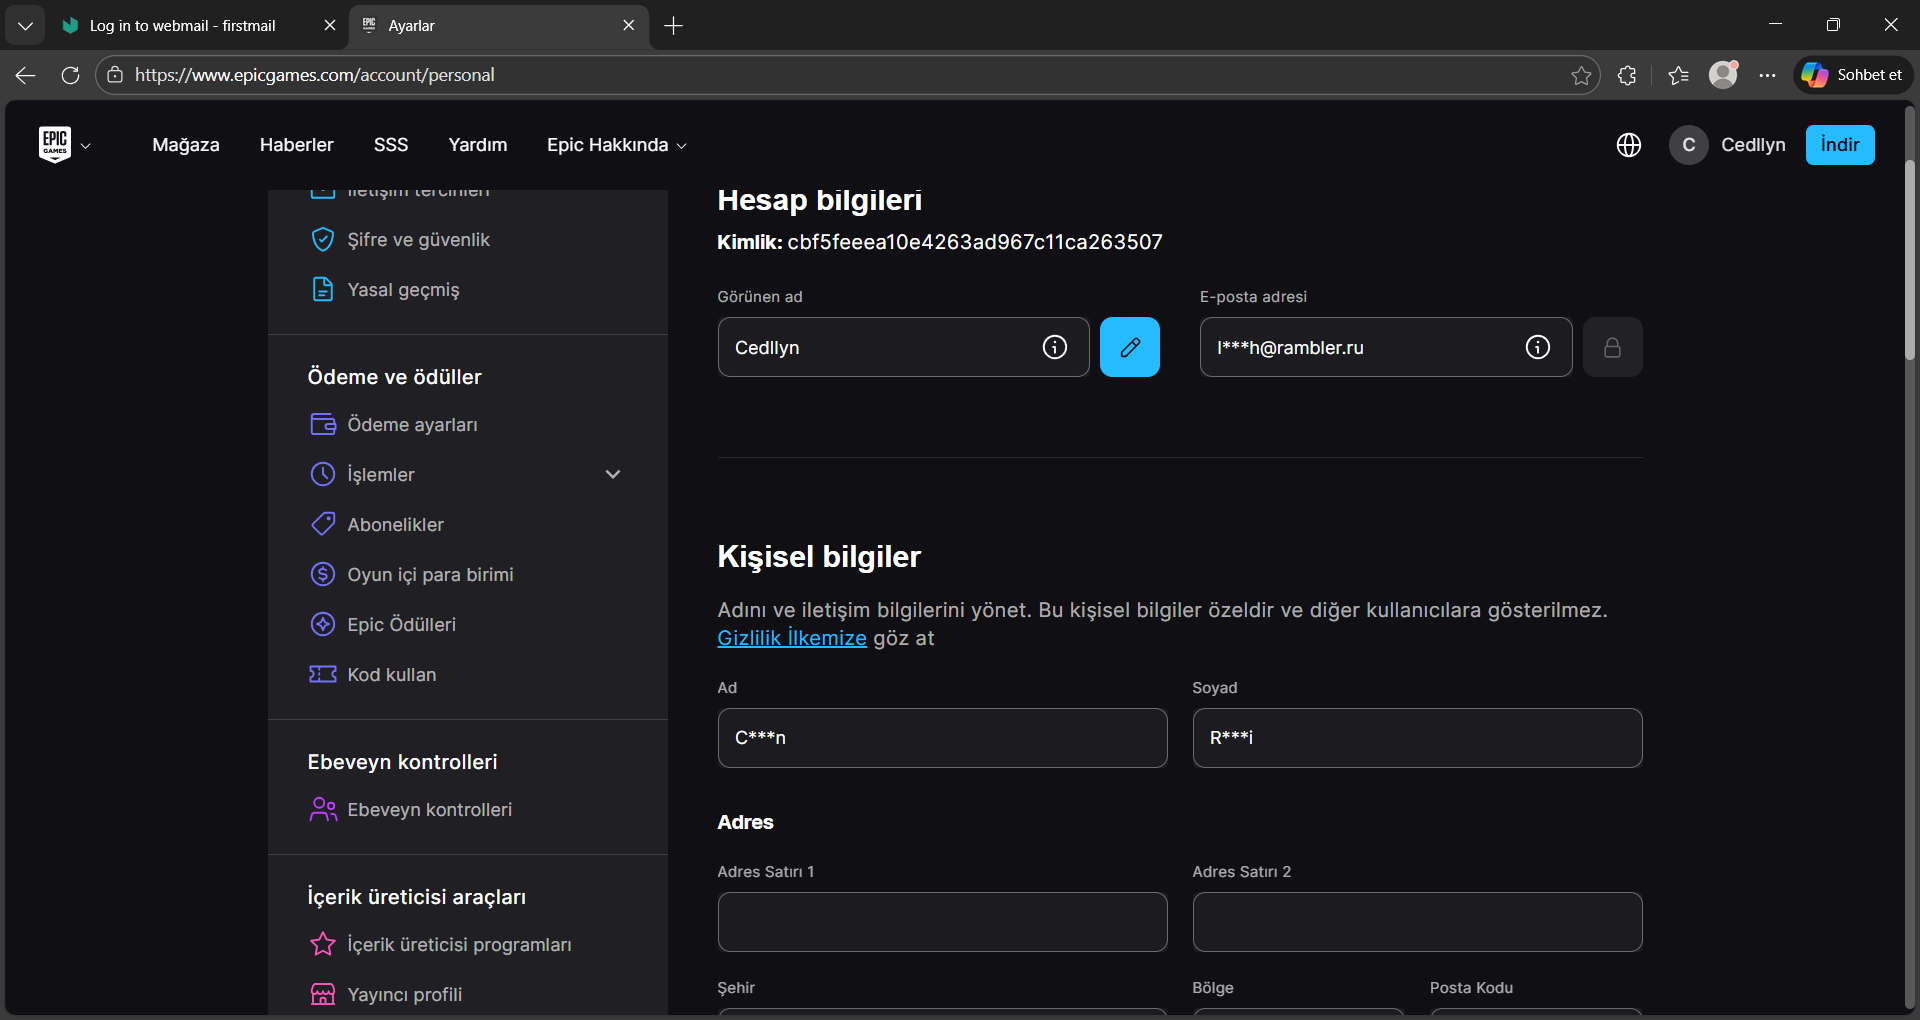The width and height of the screenshot is (1920, 1020).
Task: Show info for E-posta adresi
Action: tap(1538, 347)
